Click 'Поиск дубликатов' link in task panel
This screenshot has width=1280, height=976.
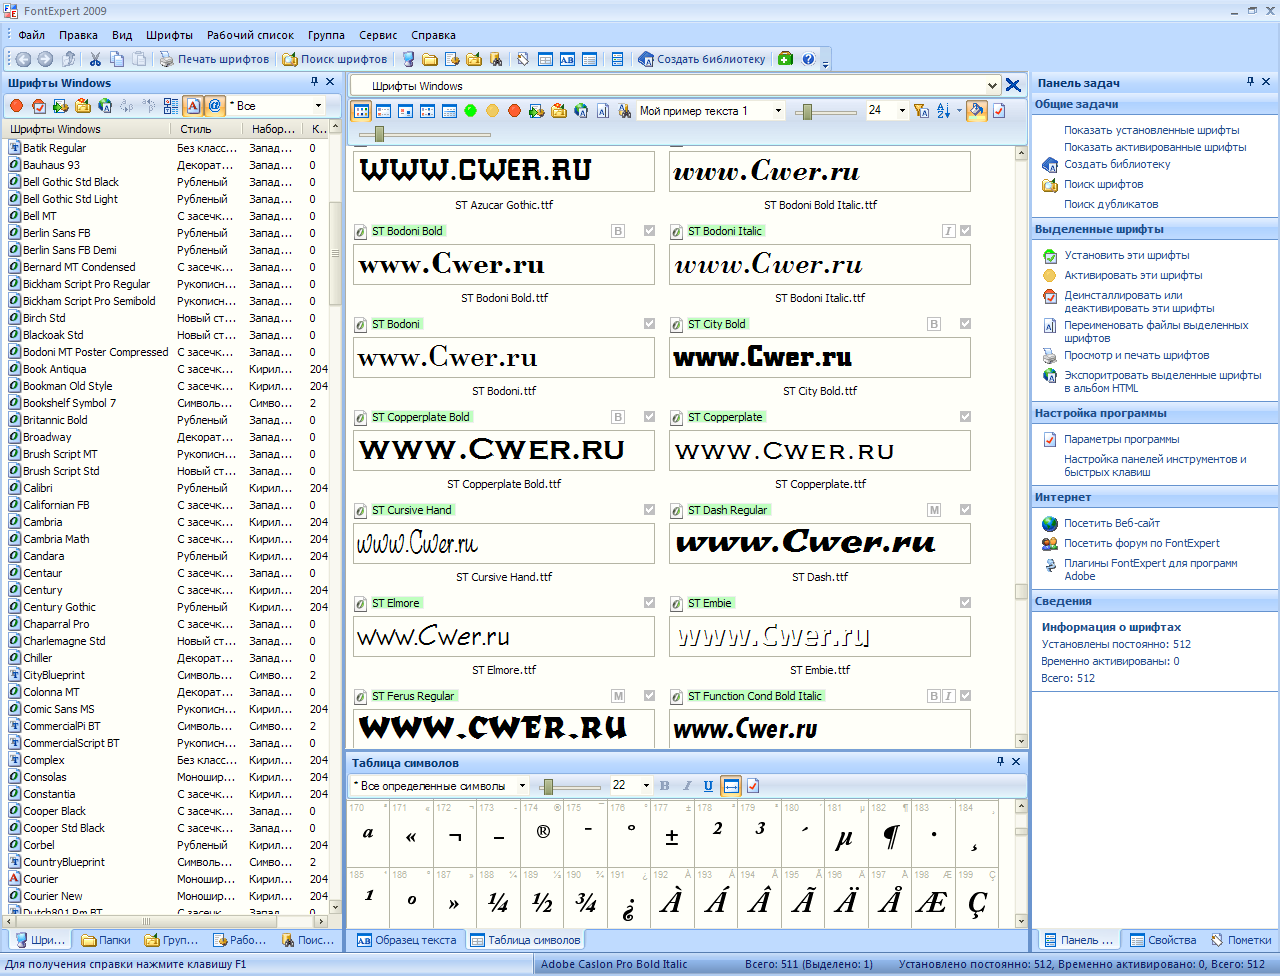1111,204
